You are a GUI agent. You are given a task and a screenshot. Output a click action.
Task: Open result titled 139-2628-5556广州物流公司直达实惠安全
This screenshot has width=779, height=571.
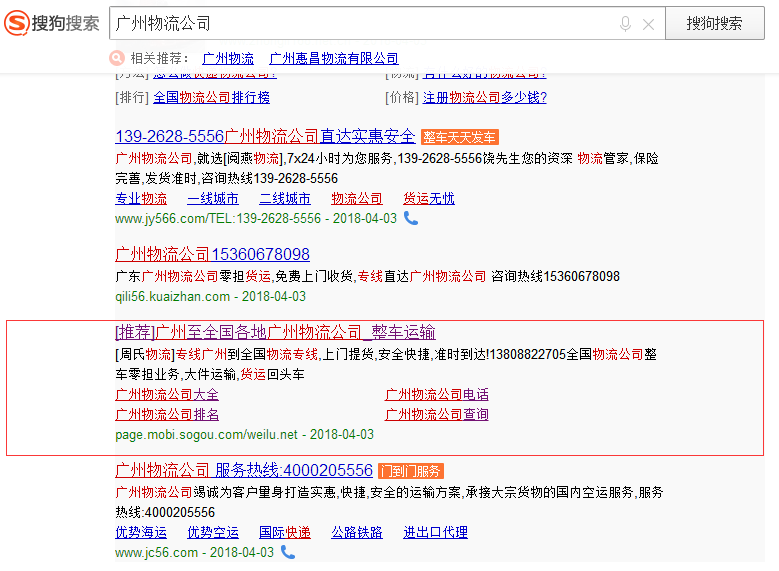pyautogui.click(x=265, y=136)
